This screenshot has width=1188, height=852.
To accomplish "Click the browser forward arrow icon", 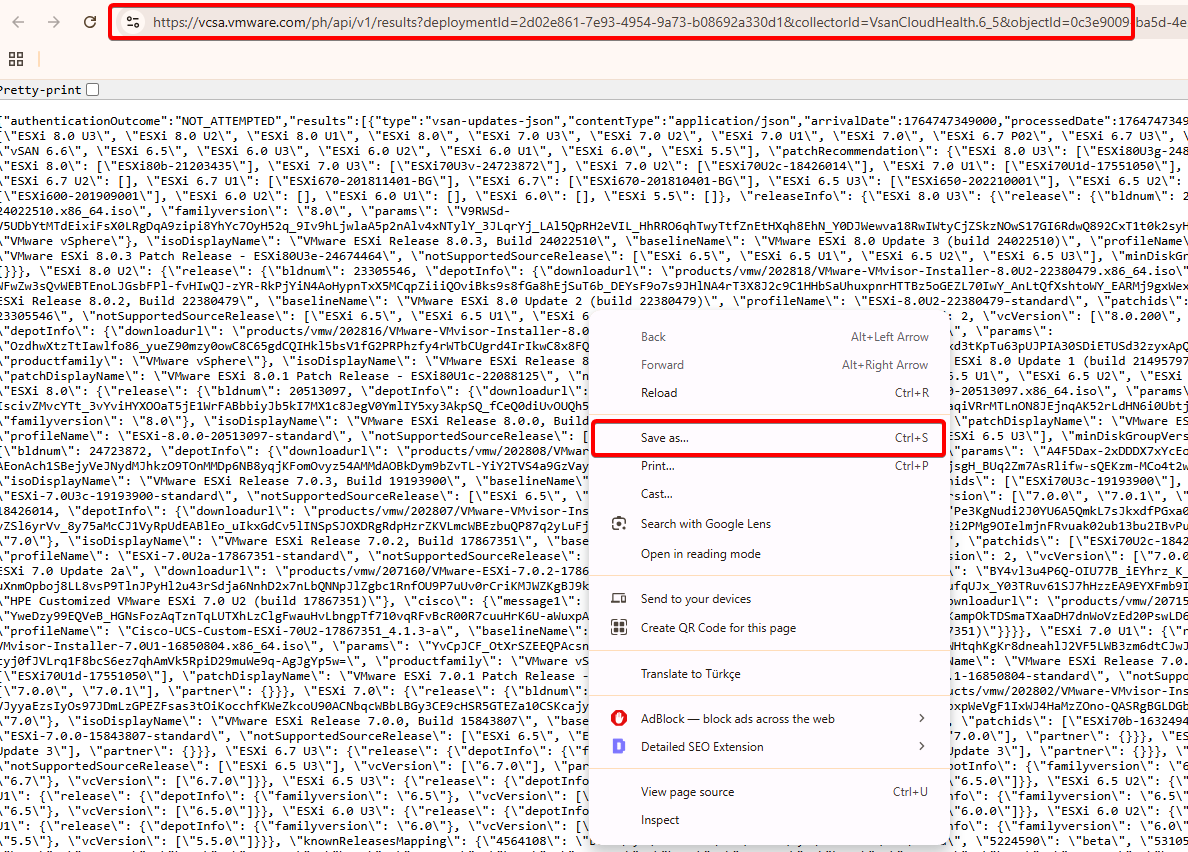I will coord(54,22).
